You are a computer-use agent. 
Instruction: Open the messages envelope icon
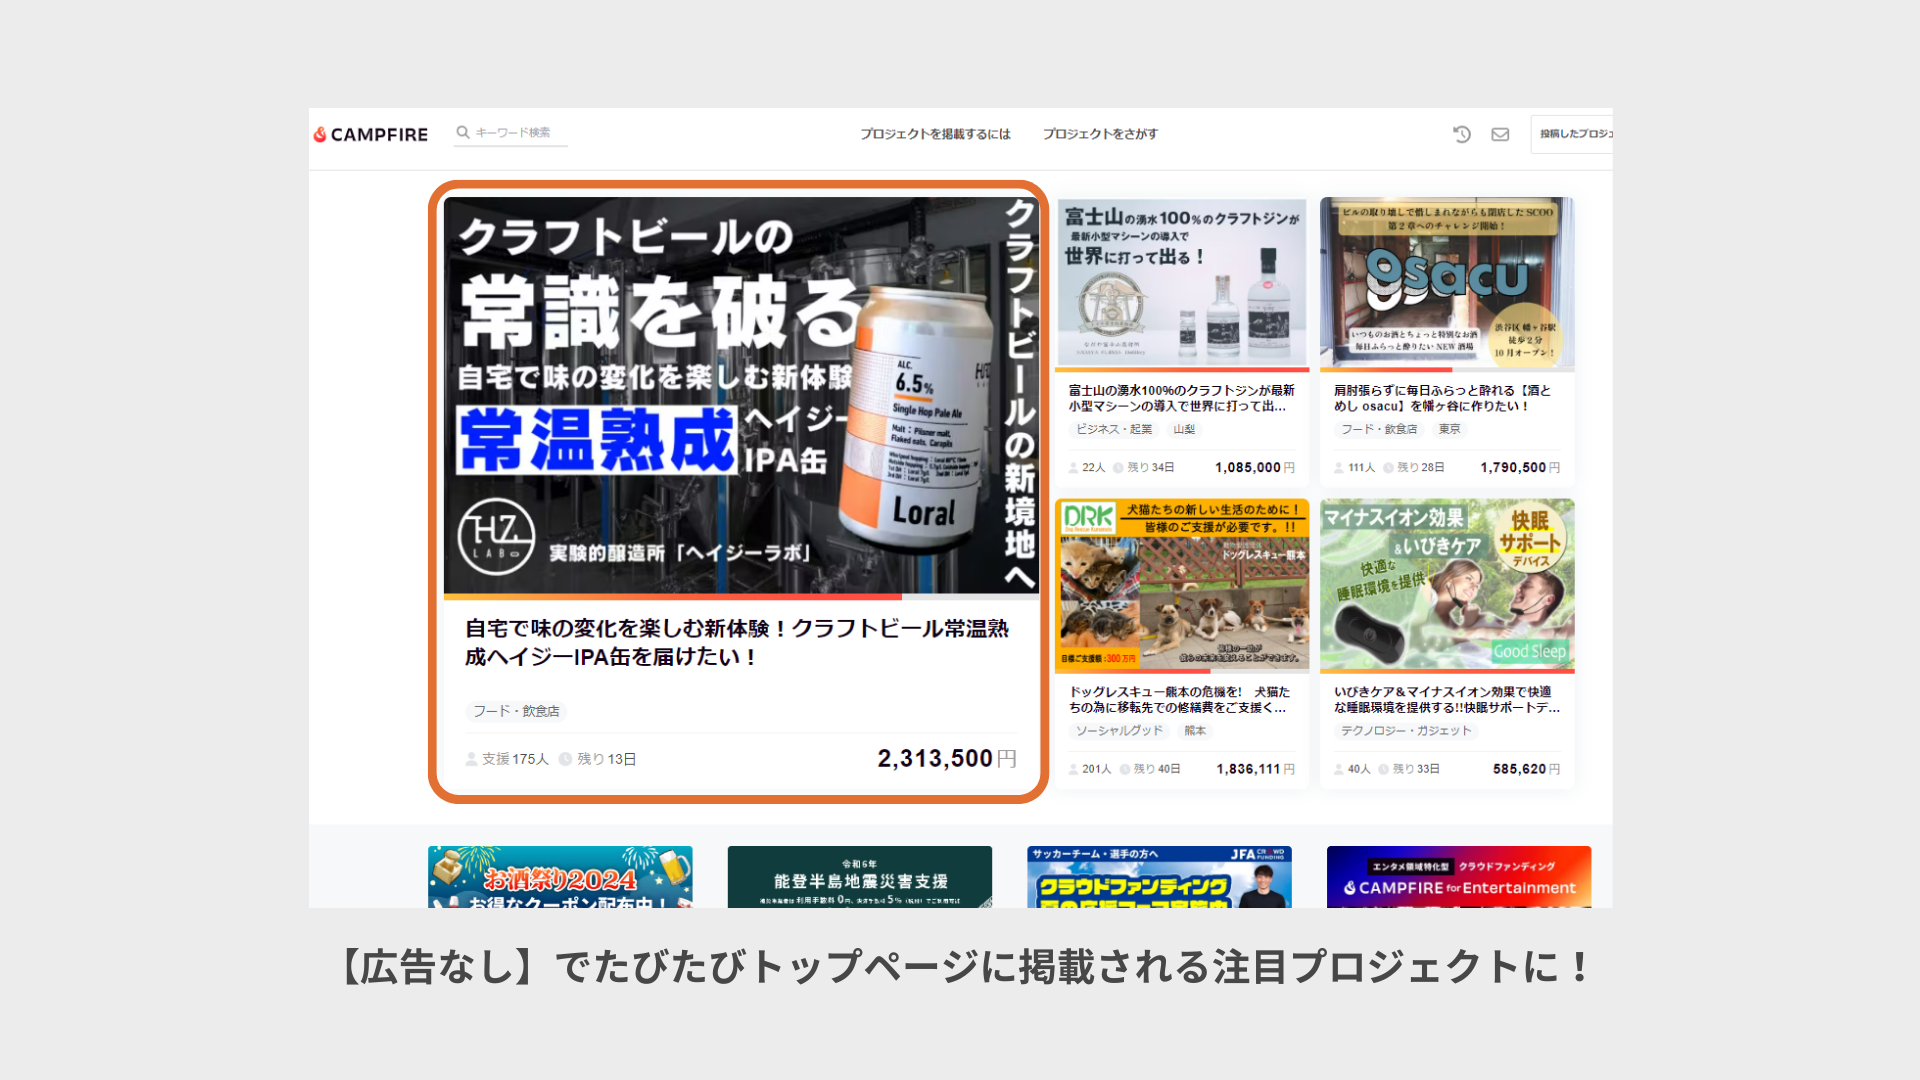click(1500, 134)
